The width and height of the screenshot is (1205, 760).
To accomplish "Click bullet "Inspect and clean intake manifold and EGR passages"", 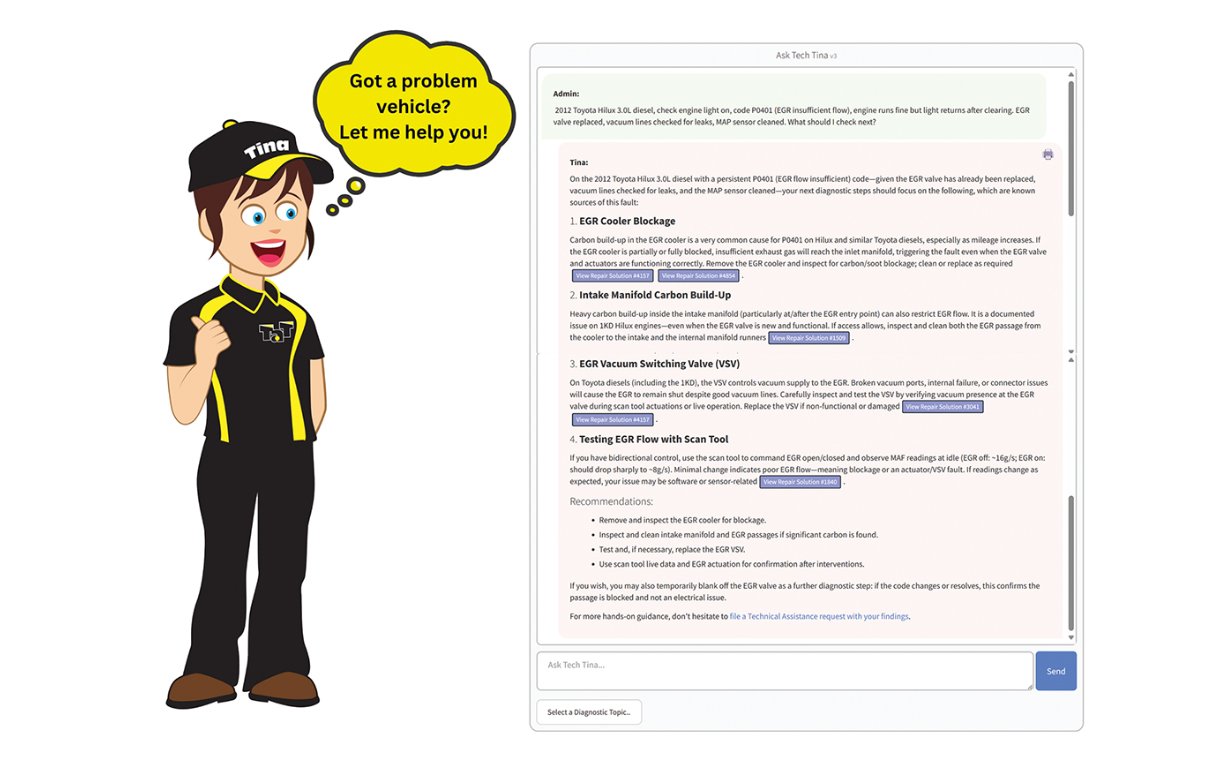I will point(738,535).
